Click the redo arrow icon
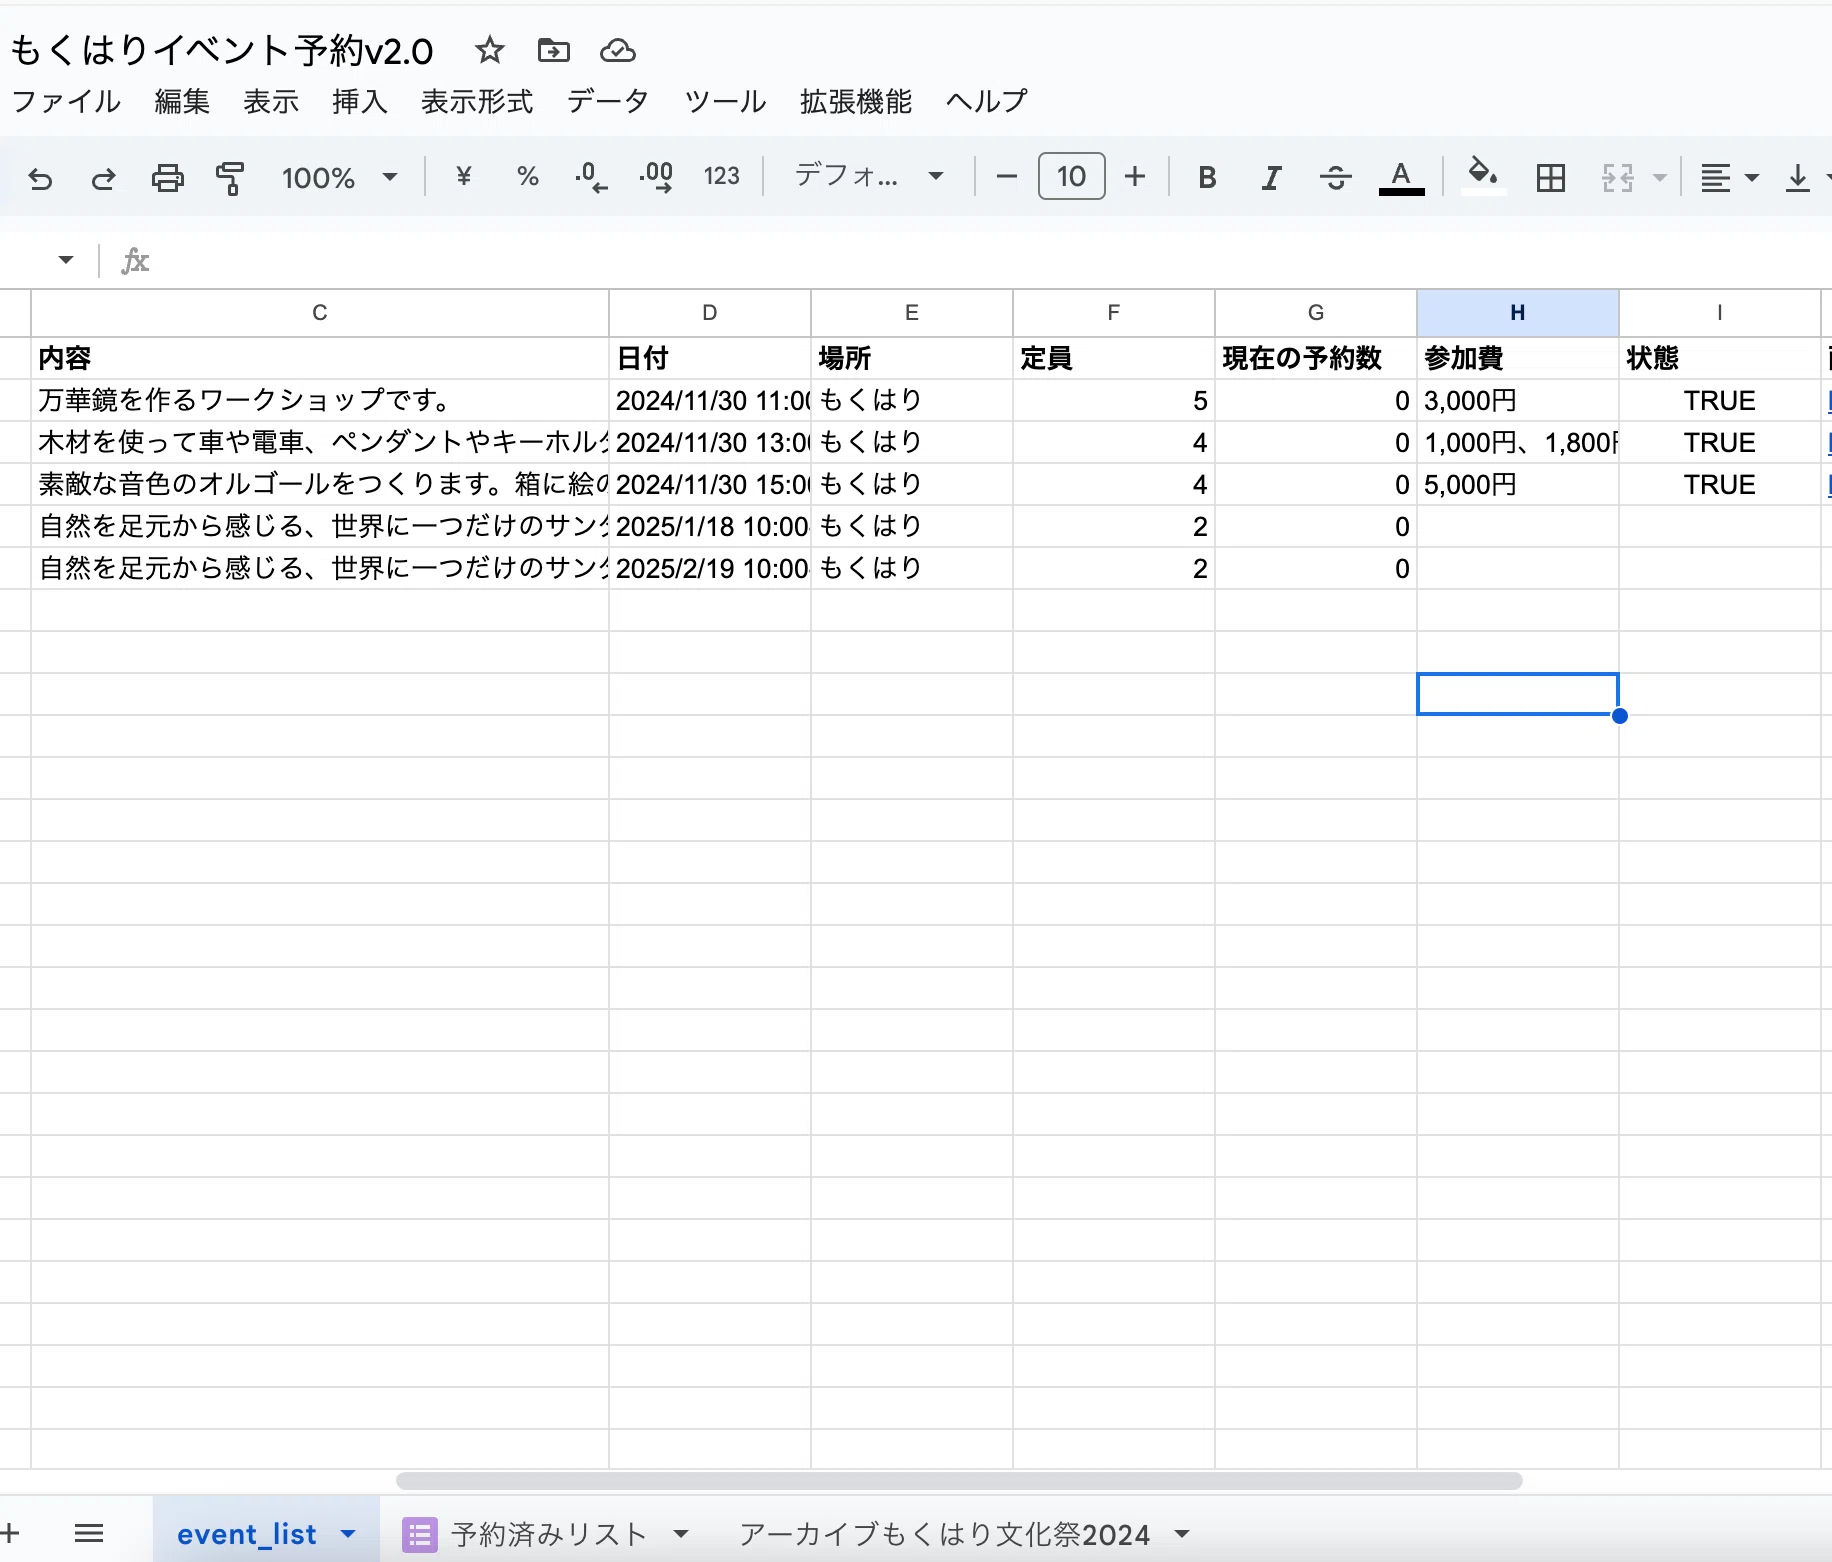The image size is (1832, 1562). 103,179
